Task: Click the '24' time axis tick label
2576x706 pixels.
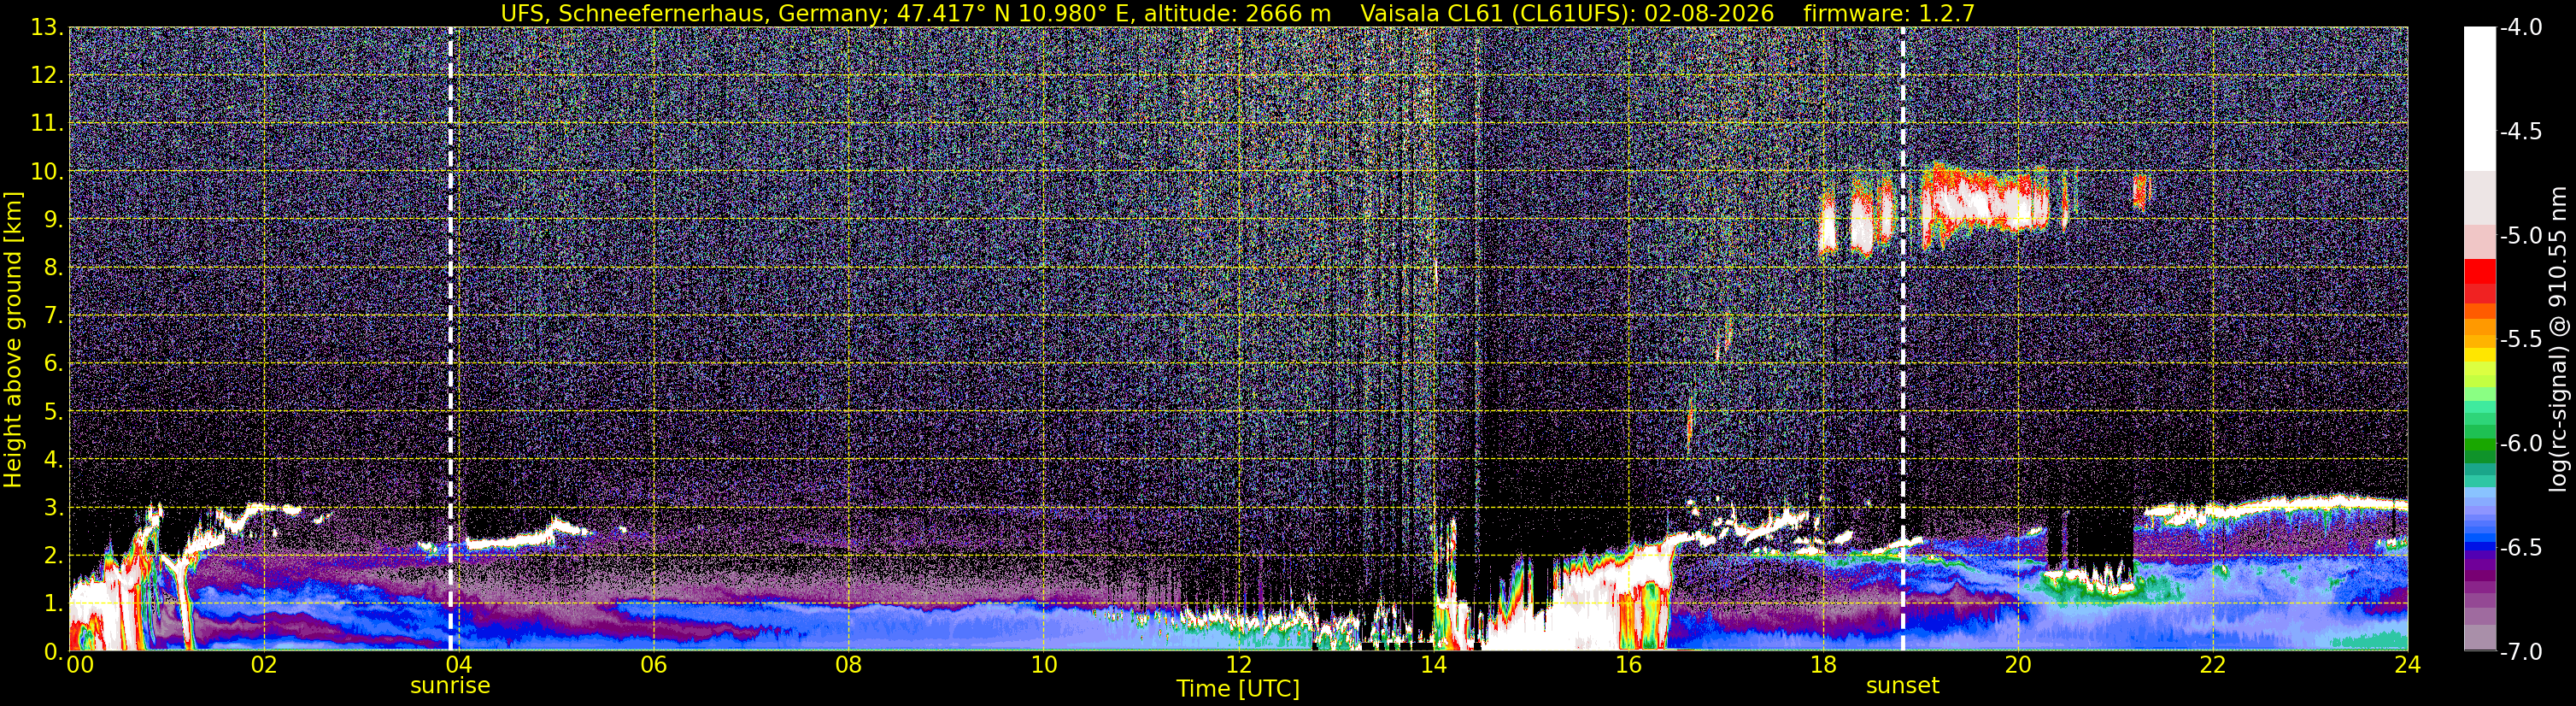Action: [x=2407, y=665]
